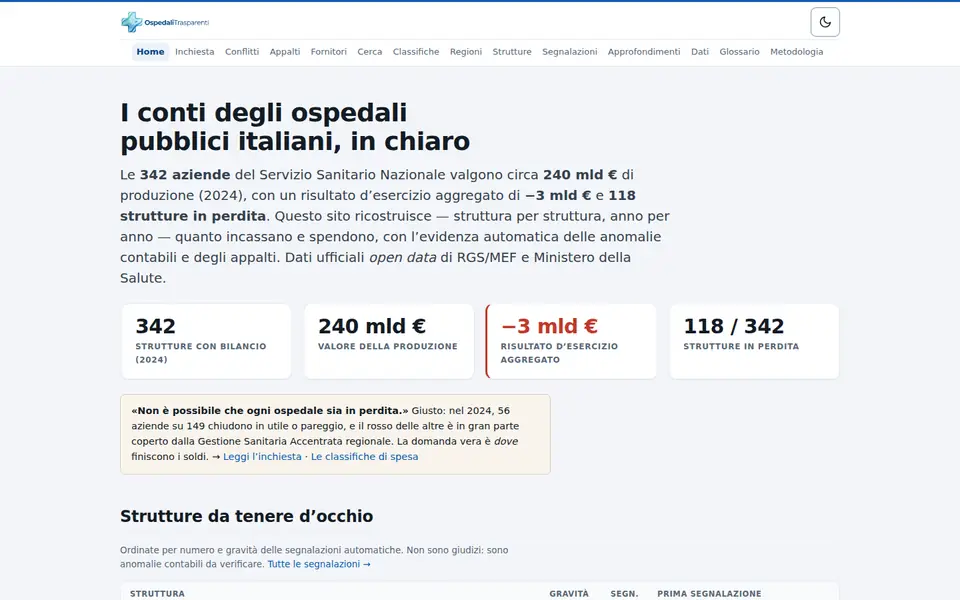Go to the Inchiesta page
This screenshot has width=960, height=600.
click(x=195, y=52)
